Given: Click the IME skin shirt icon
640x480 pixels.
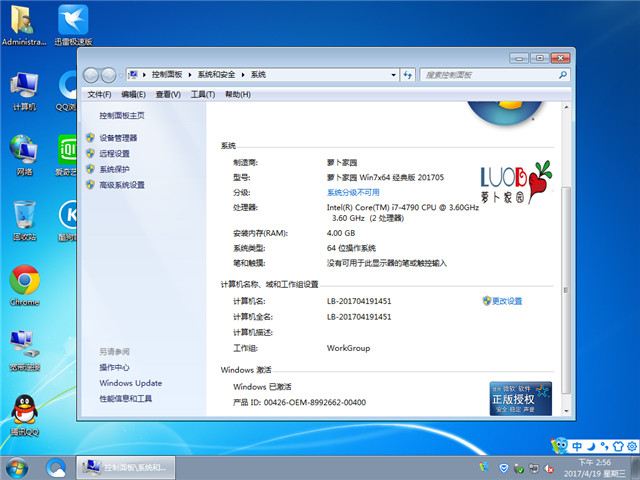Looking at the screenshot, I should (x=618, y=446).
